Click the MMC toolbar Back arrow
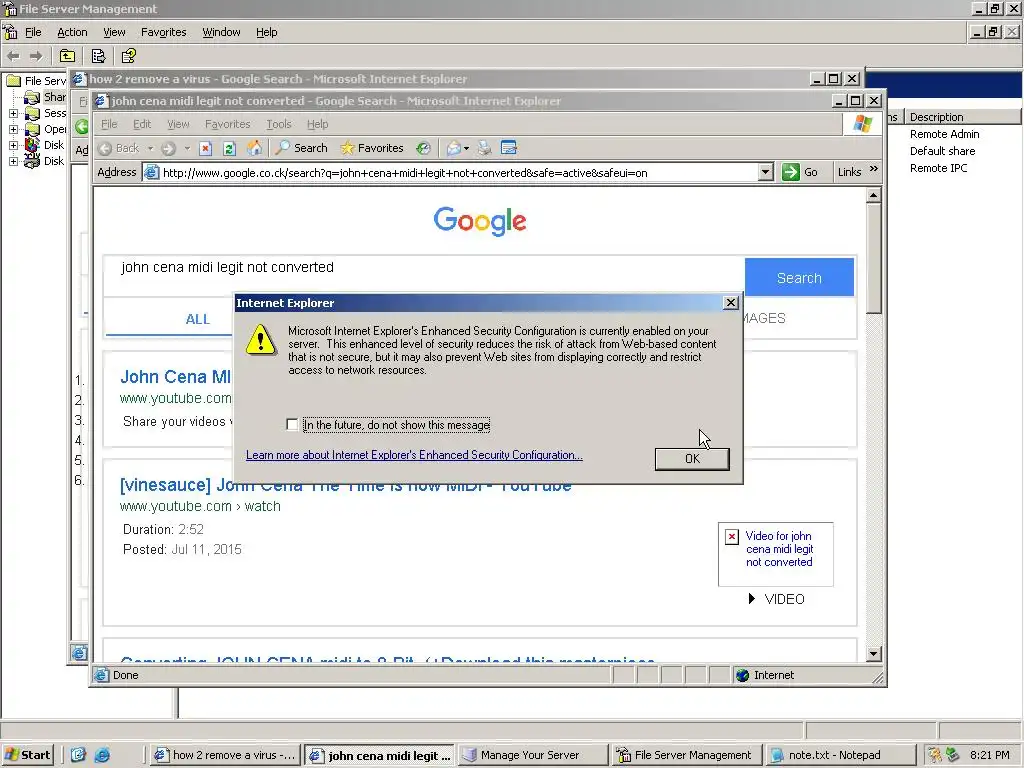The height and width of the screenshot is (768, 1024). [14, 56]
